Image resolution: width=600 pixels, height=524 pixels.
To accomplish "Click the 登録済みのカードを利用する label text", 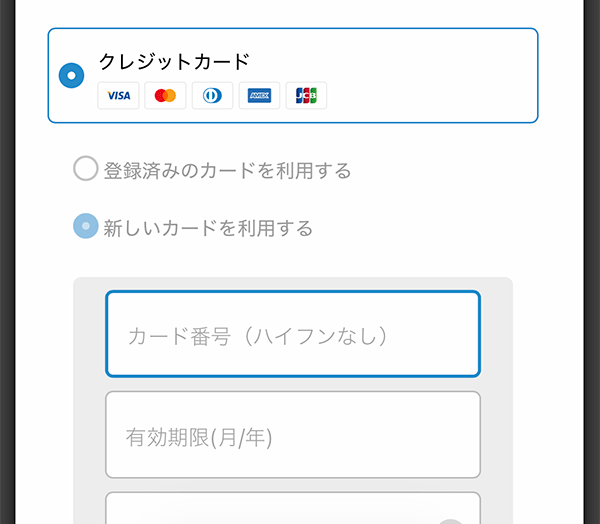I will coord(227,171).
